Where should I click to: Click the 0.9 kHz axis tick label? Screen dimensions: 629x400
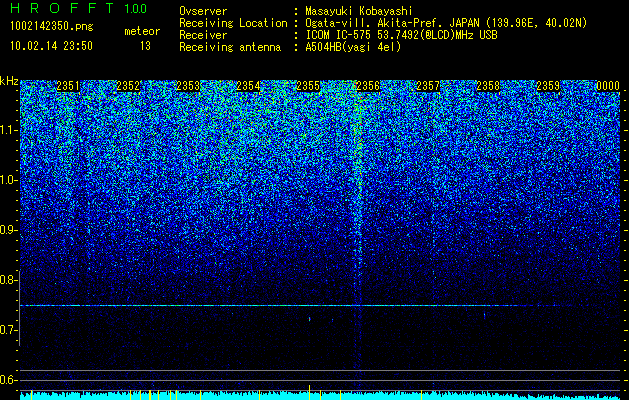coord(8,230)
